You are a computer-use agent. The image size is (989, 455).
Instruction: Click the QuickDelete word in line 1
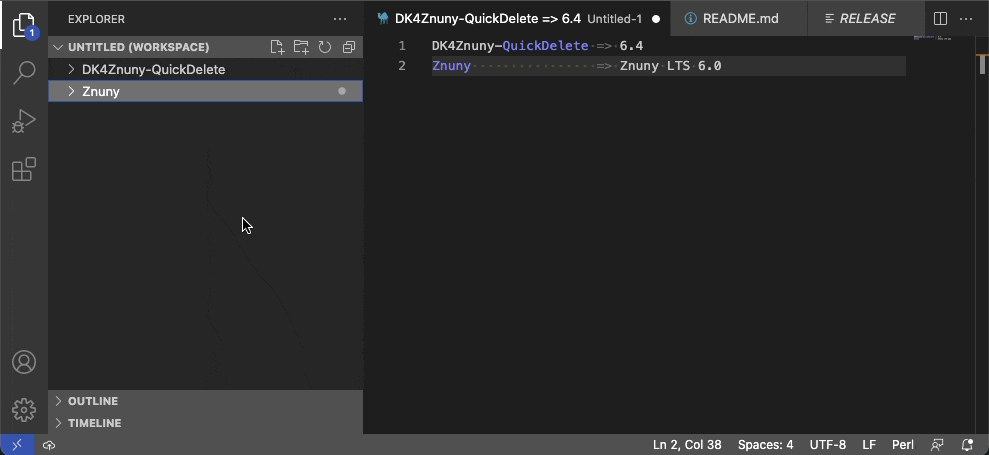tap(545, 46)
